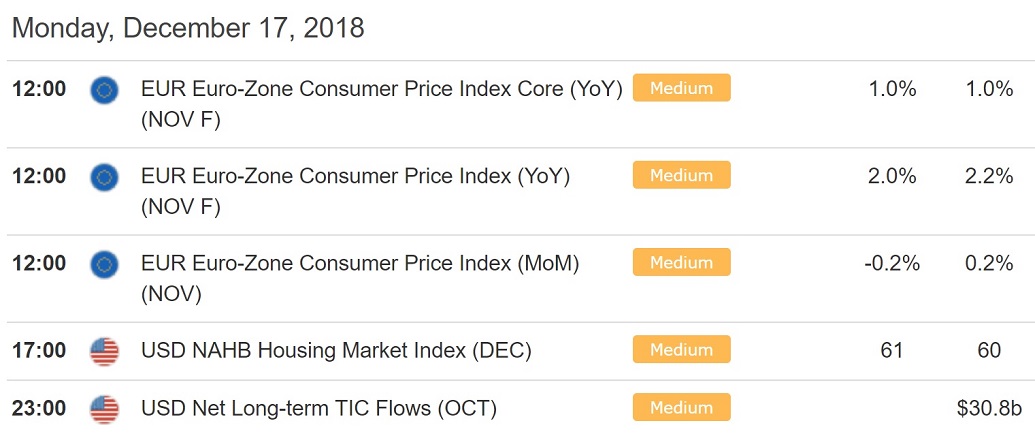Open EUR Euro-Zone Consumer Price Index Core event
Image resolution: width=1035 pixels, height=436 pixels.
point(382,104)
